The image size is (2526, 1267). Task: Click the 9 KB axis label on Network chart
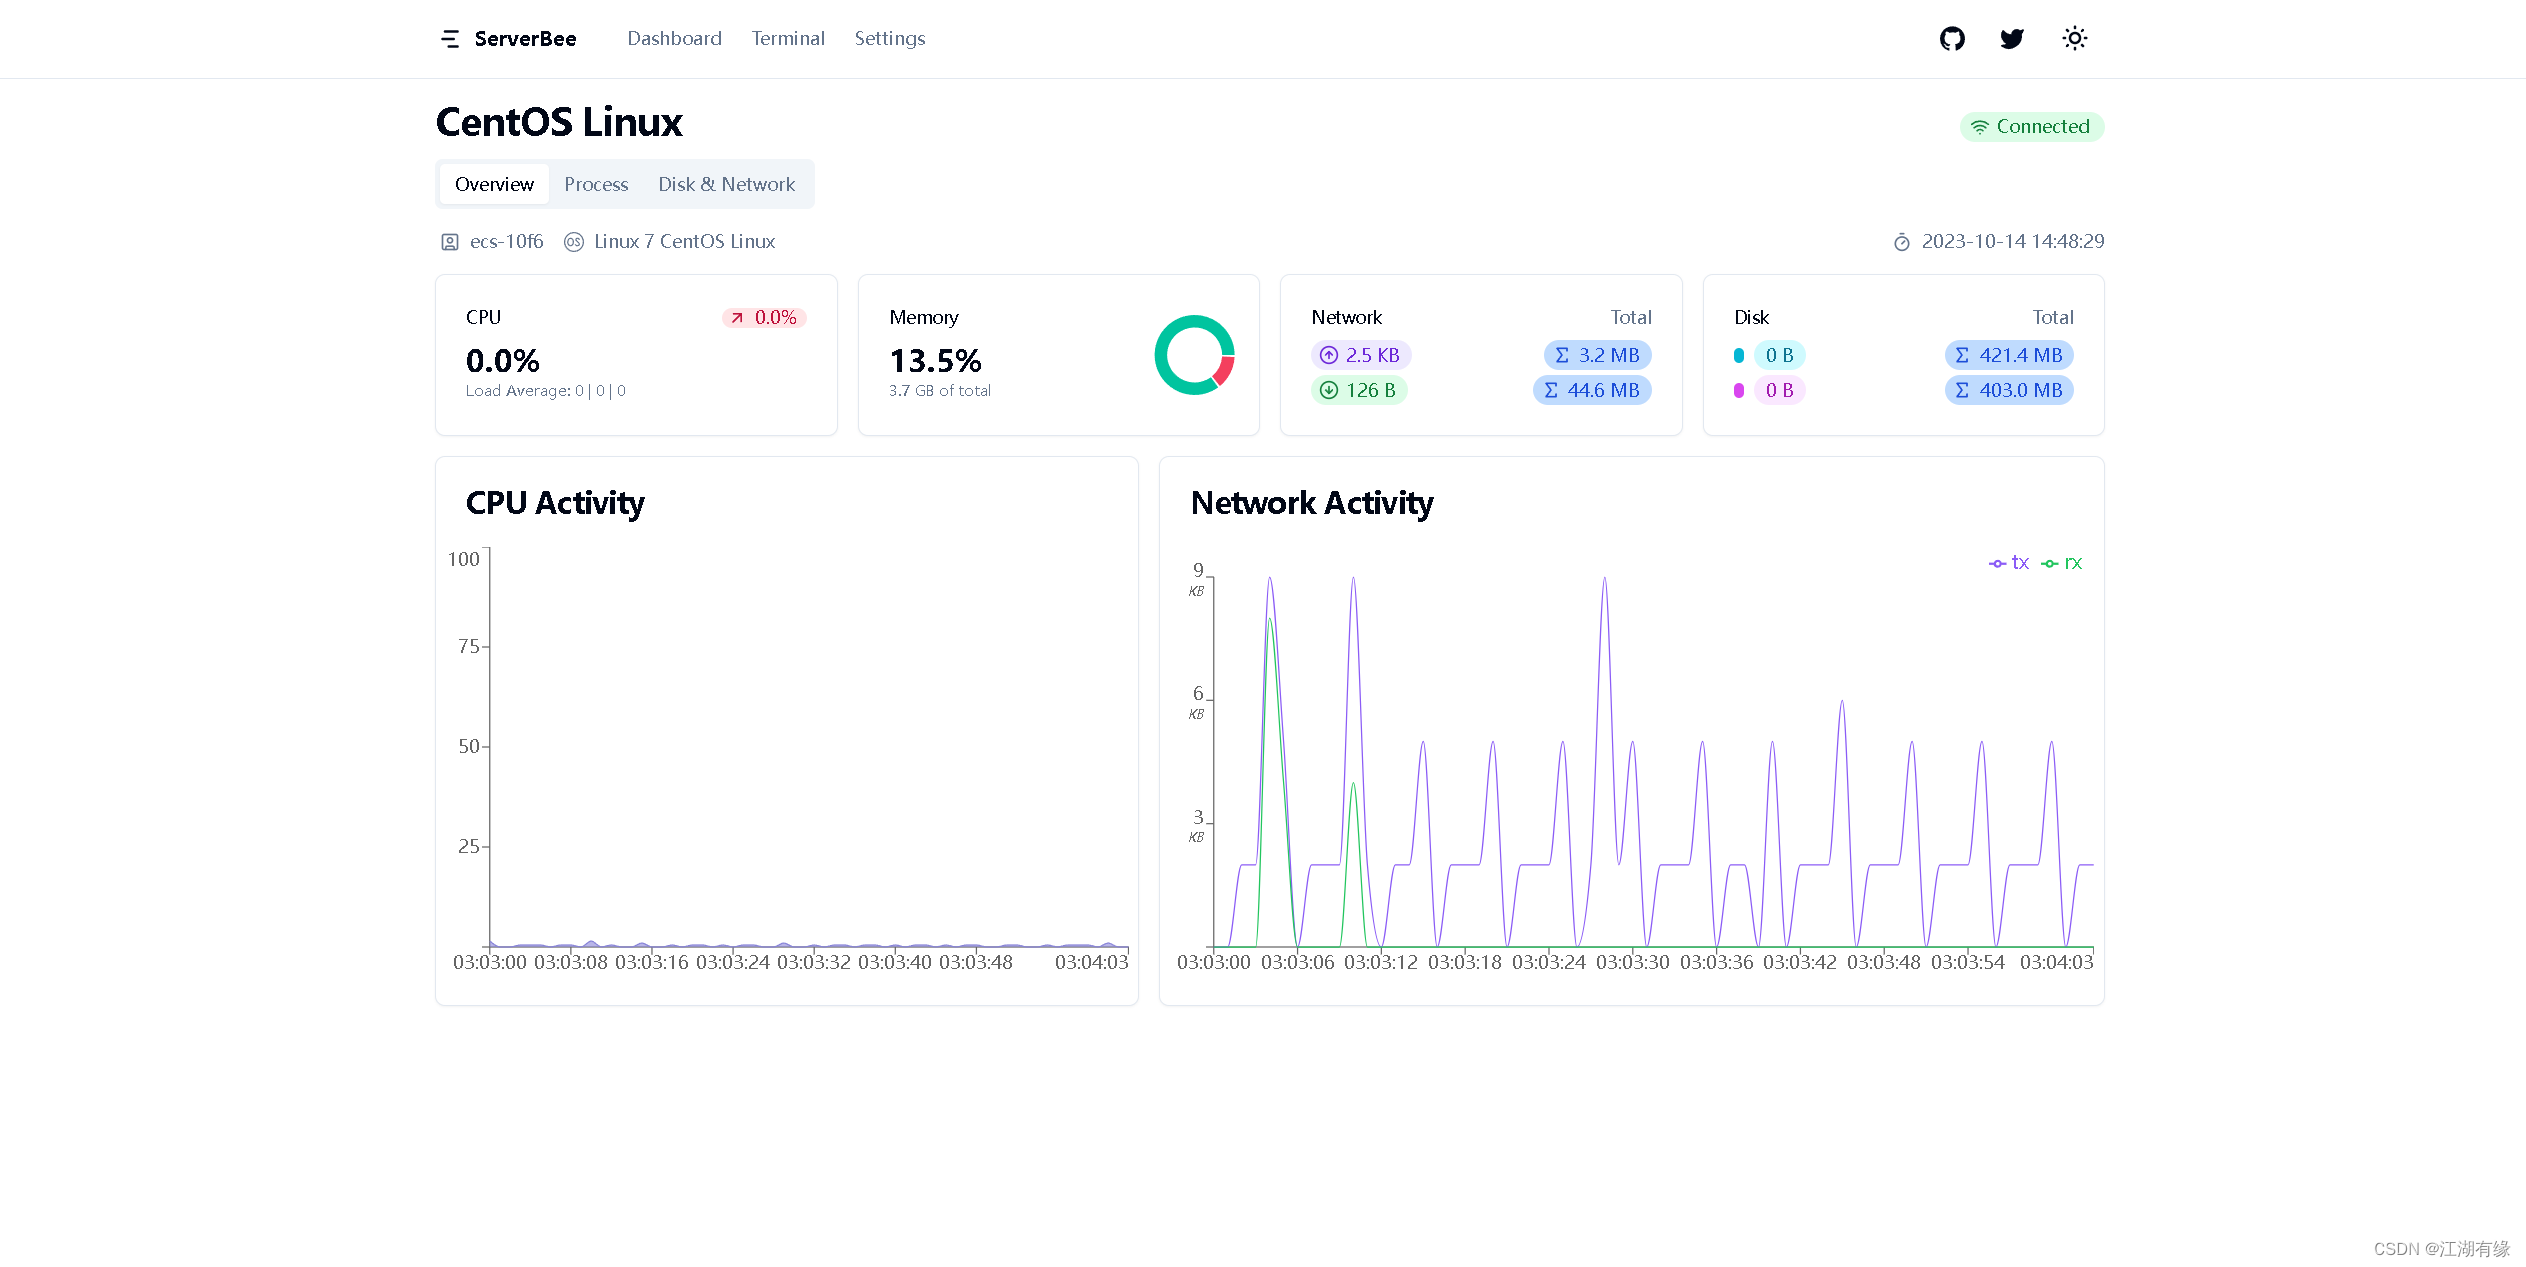(x=1197, y=579)
